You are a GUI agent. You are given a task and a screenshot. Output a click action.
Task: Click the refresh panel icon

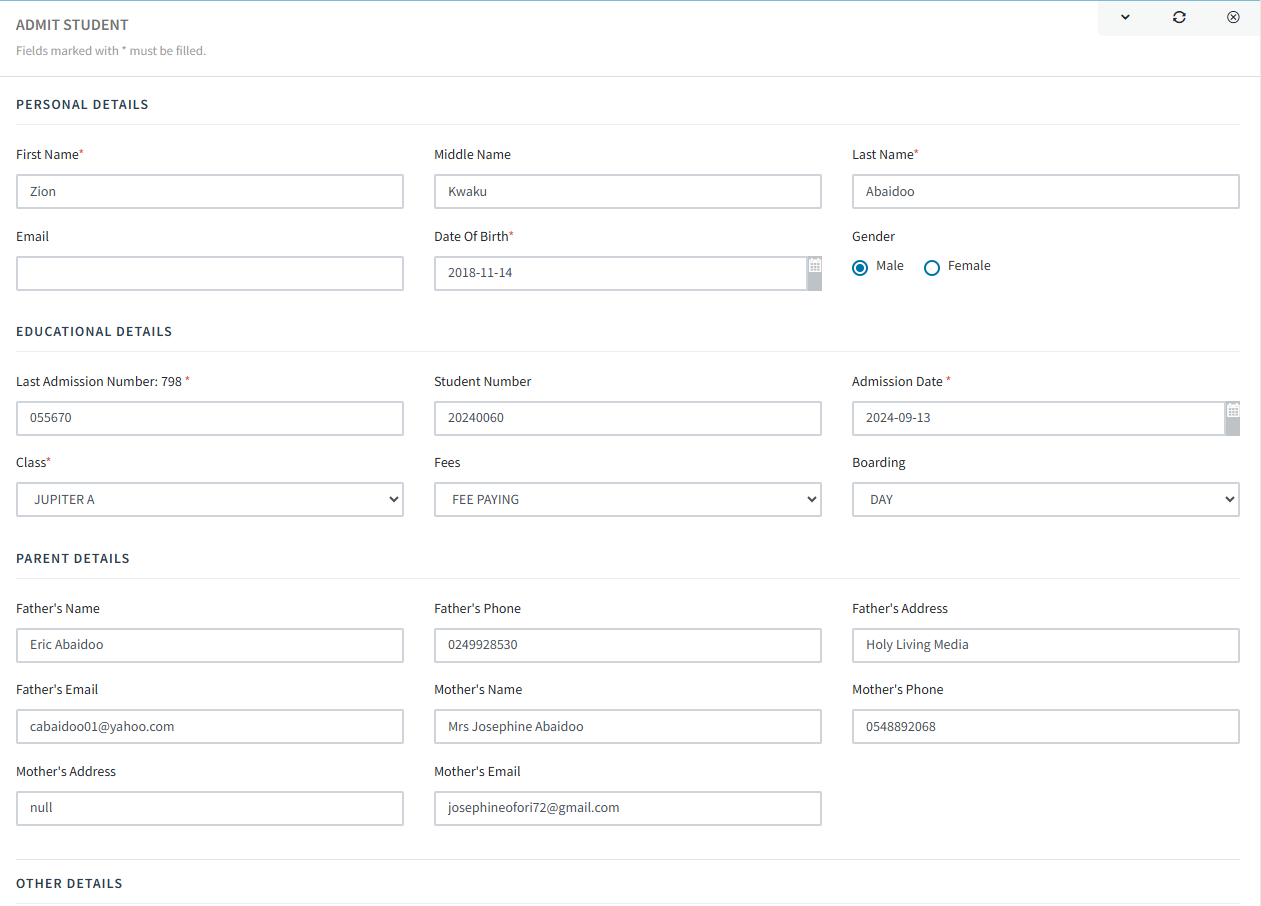[1179, 17]
